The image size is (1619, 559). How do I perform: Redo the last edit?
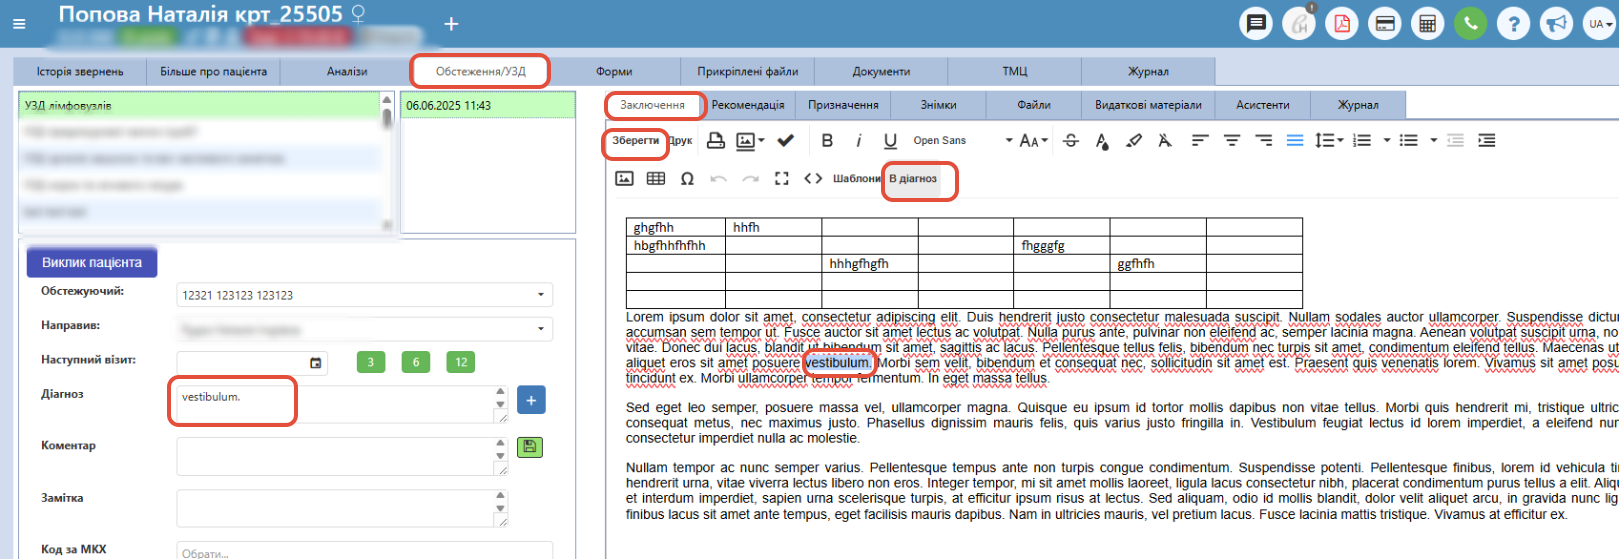[x=750, y=178]
